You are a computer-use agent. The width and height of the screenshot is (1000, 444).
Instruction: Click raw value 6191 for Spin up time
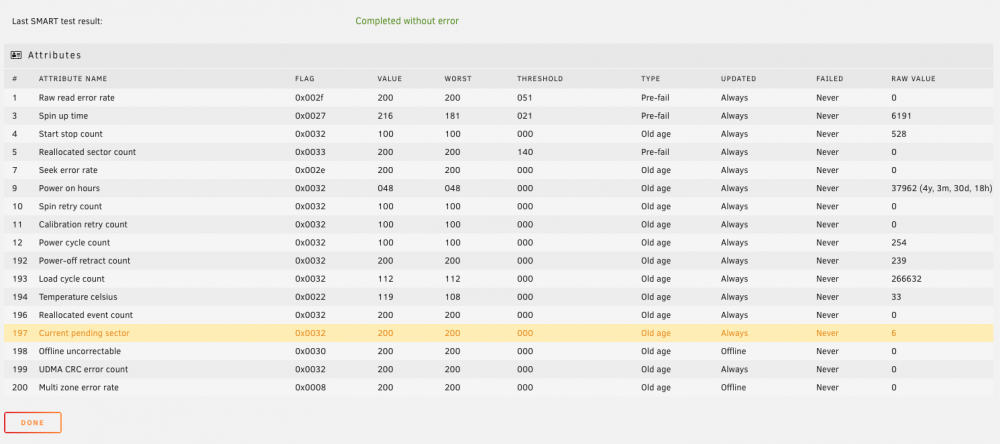tap(901, 116)
